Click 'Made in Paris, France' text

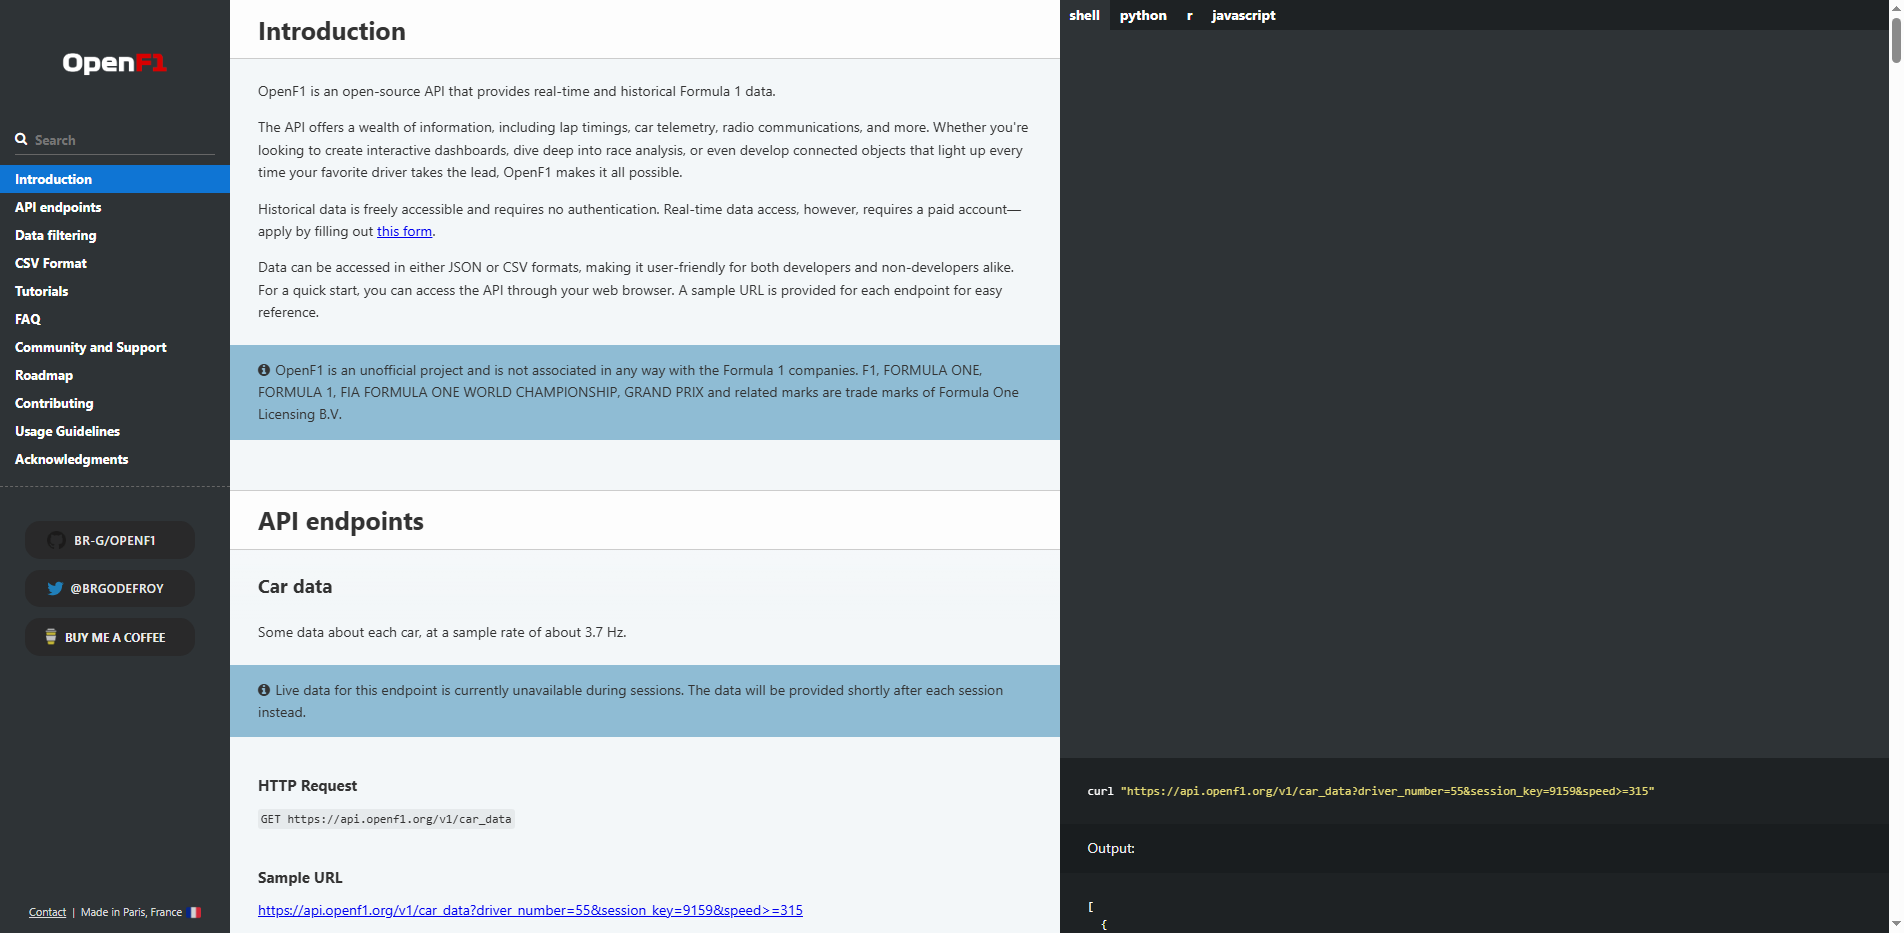pos(131,912)
